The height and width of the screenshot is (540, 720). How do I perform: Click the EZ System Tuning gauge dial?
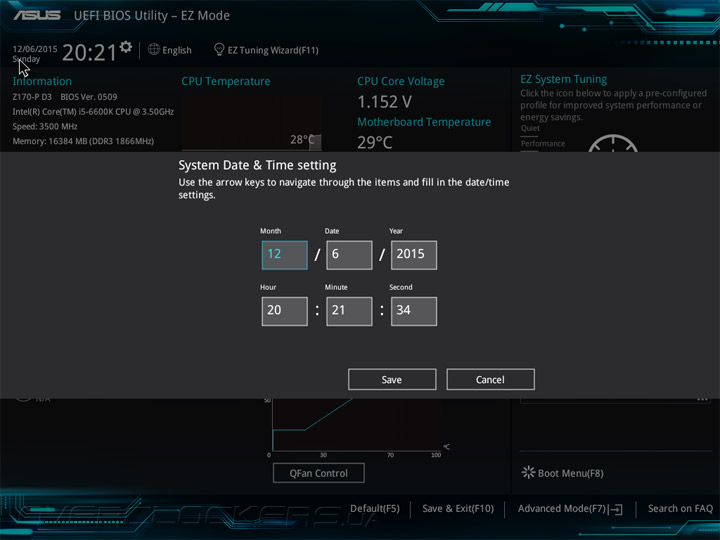point(613,143)
